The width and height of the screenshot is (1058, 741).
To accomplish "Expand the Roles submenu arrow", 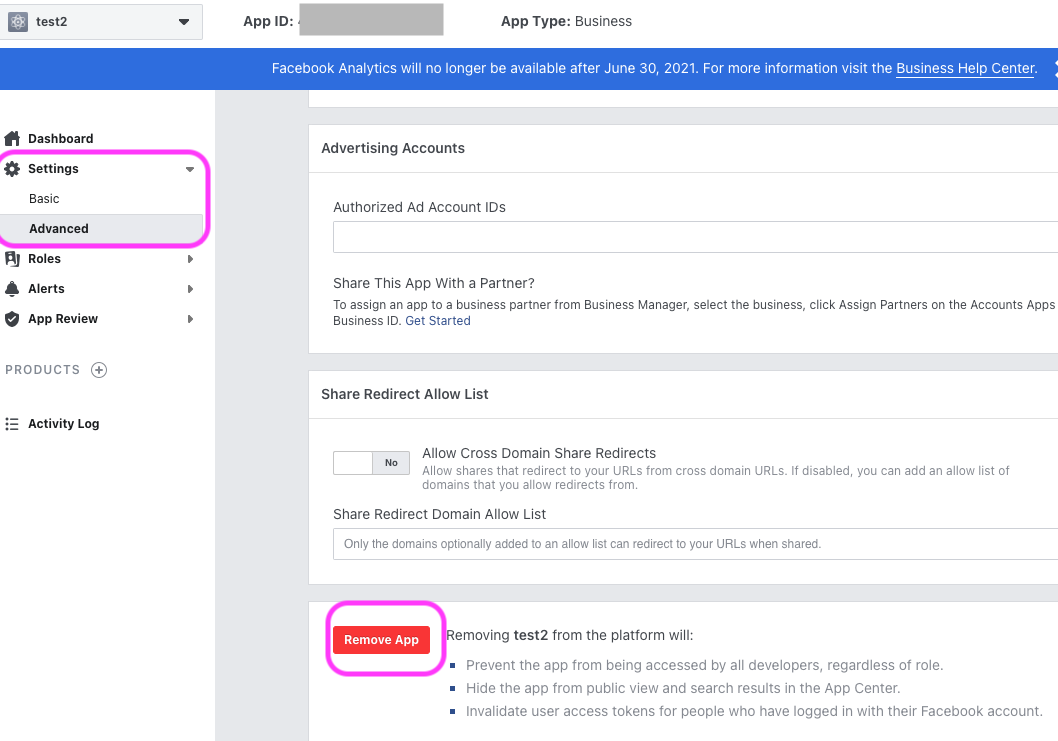I will tap(190, 258).
